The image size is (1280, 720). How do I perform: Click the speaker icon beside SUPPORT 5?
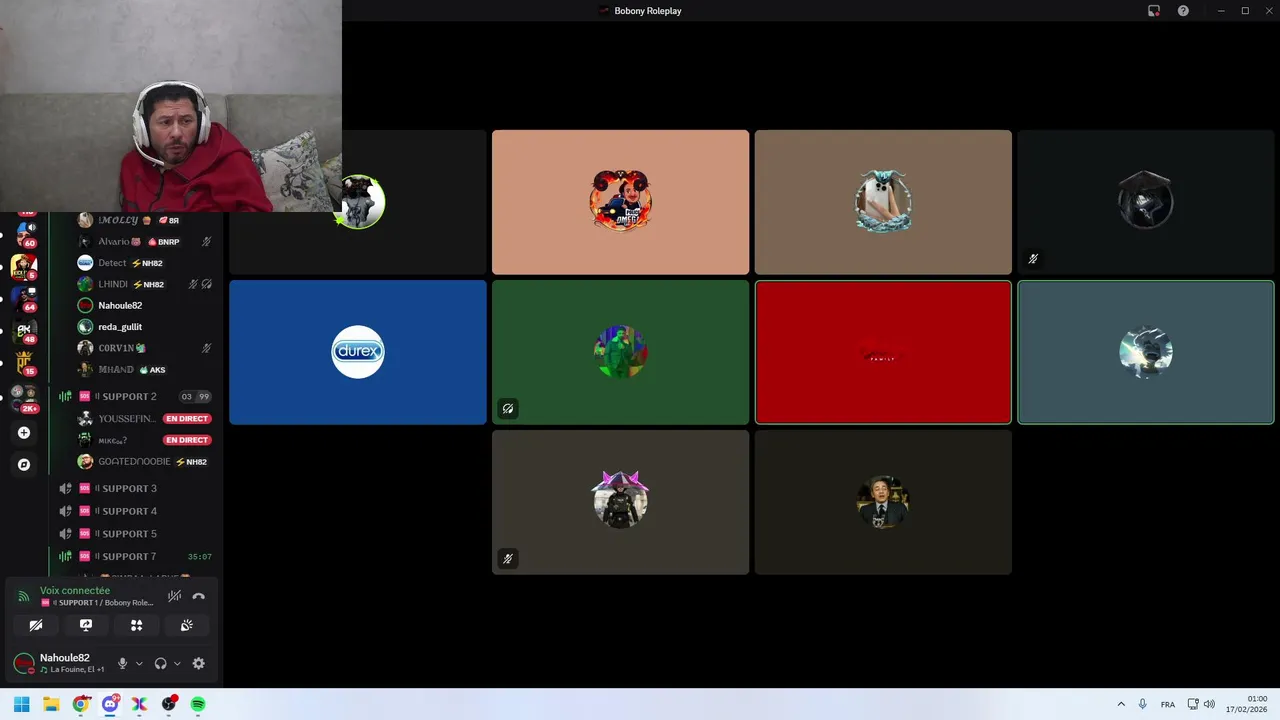pyautogui.click(x=65, y=534)
